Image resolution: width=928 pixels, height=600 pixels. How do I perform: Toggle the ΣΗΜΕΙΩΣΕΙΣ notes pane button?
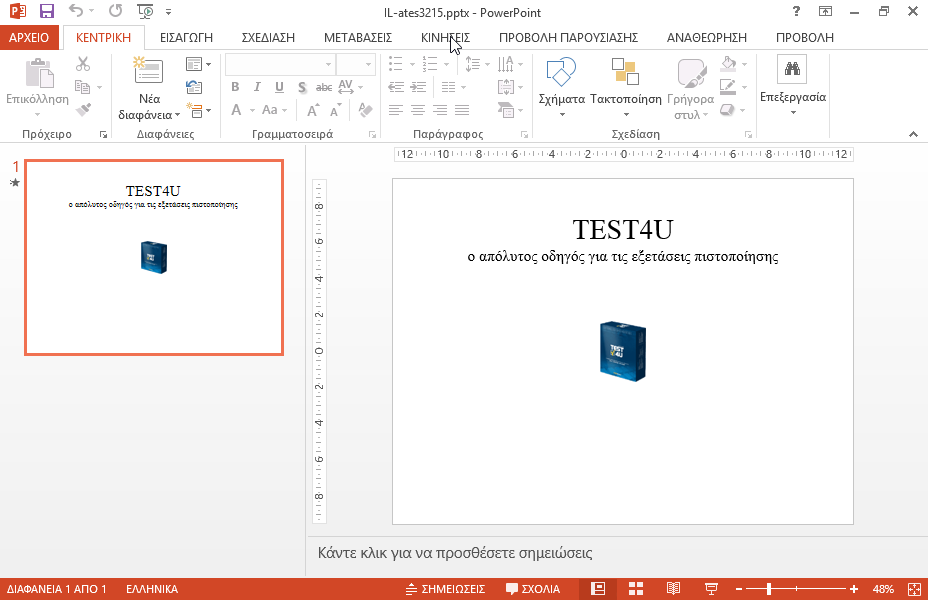tap(445, 589)
